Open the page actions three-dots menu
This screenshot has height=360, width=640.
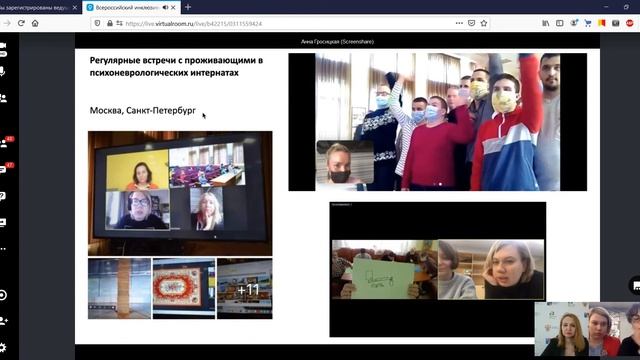click(x=459, y=23)
